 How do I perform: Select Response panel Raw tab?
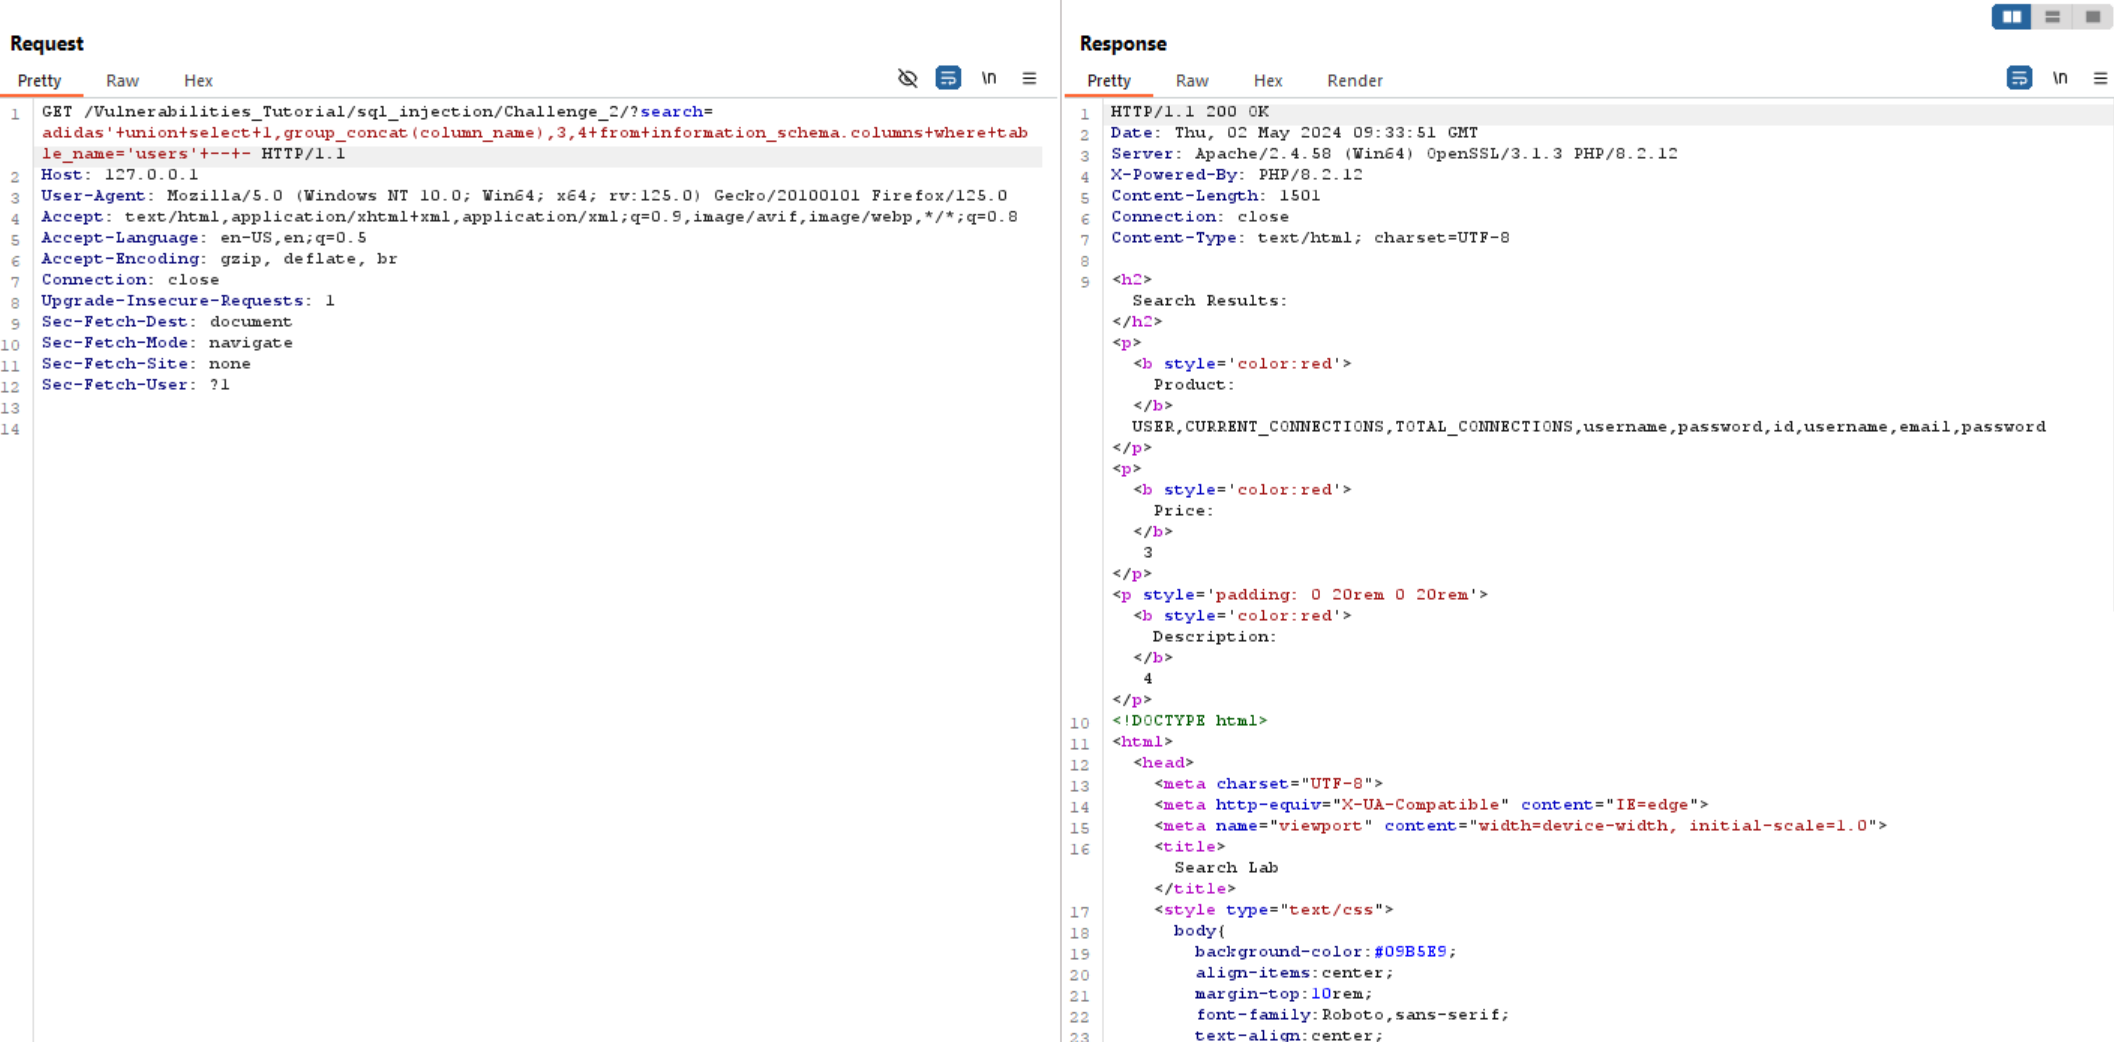coord(1192,80)
